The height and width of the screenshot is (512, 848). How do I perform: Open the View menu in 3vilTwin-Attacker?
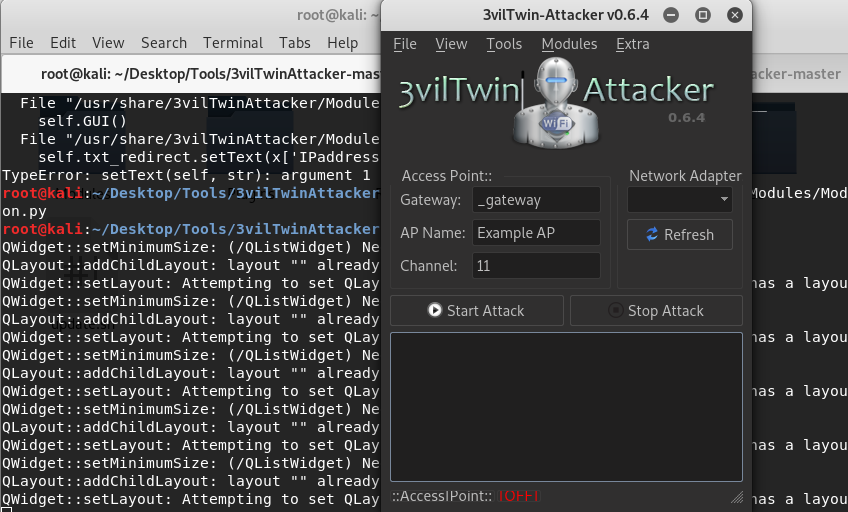[x=451, y=44]
